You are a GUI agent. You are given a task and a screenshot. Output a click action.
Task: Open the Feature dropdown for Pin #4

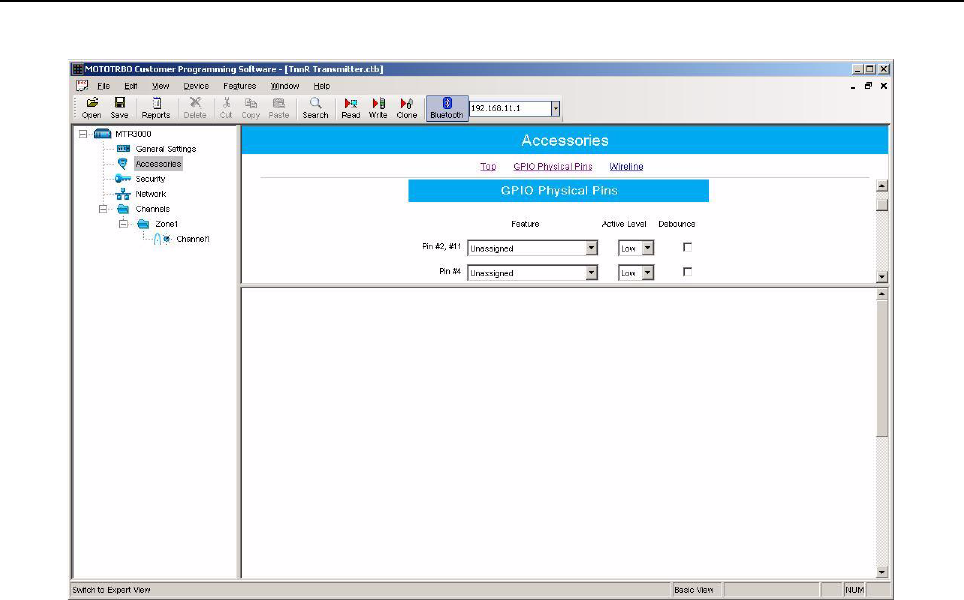tap(591, 272)
